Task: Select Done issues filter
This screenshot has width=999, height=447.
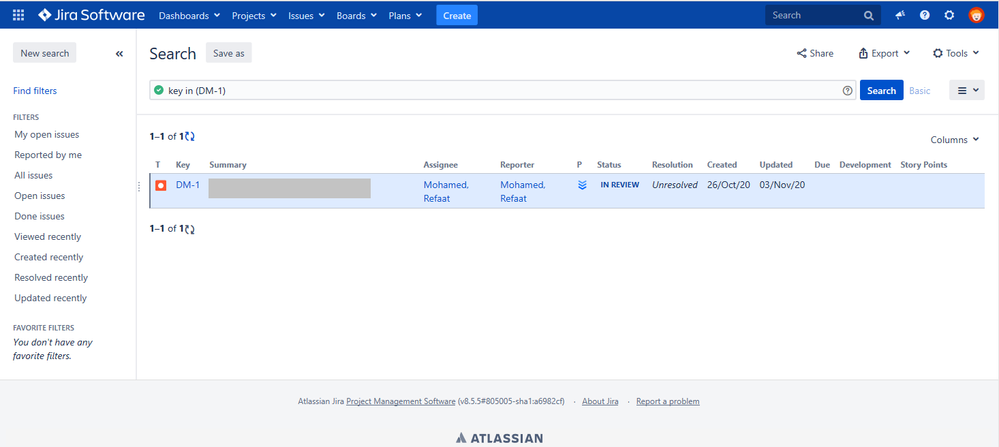Action: click(x=40, y=216)
